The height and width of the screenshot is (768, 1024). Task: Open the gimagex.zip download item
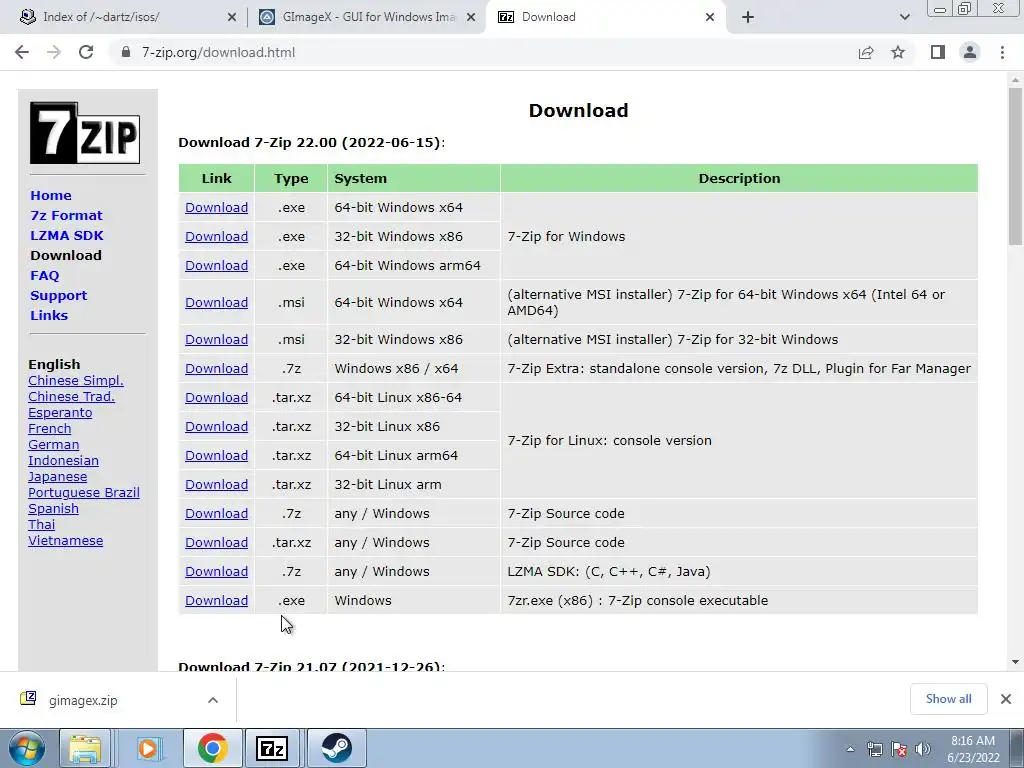83,700
